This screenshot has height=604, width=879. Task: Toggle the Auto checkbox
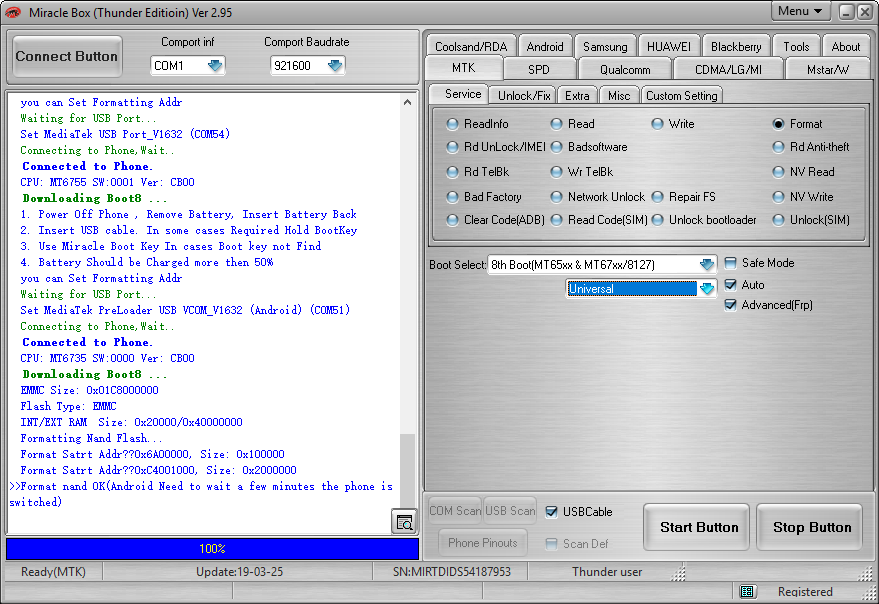point(730,285)
